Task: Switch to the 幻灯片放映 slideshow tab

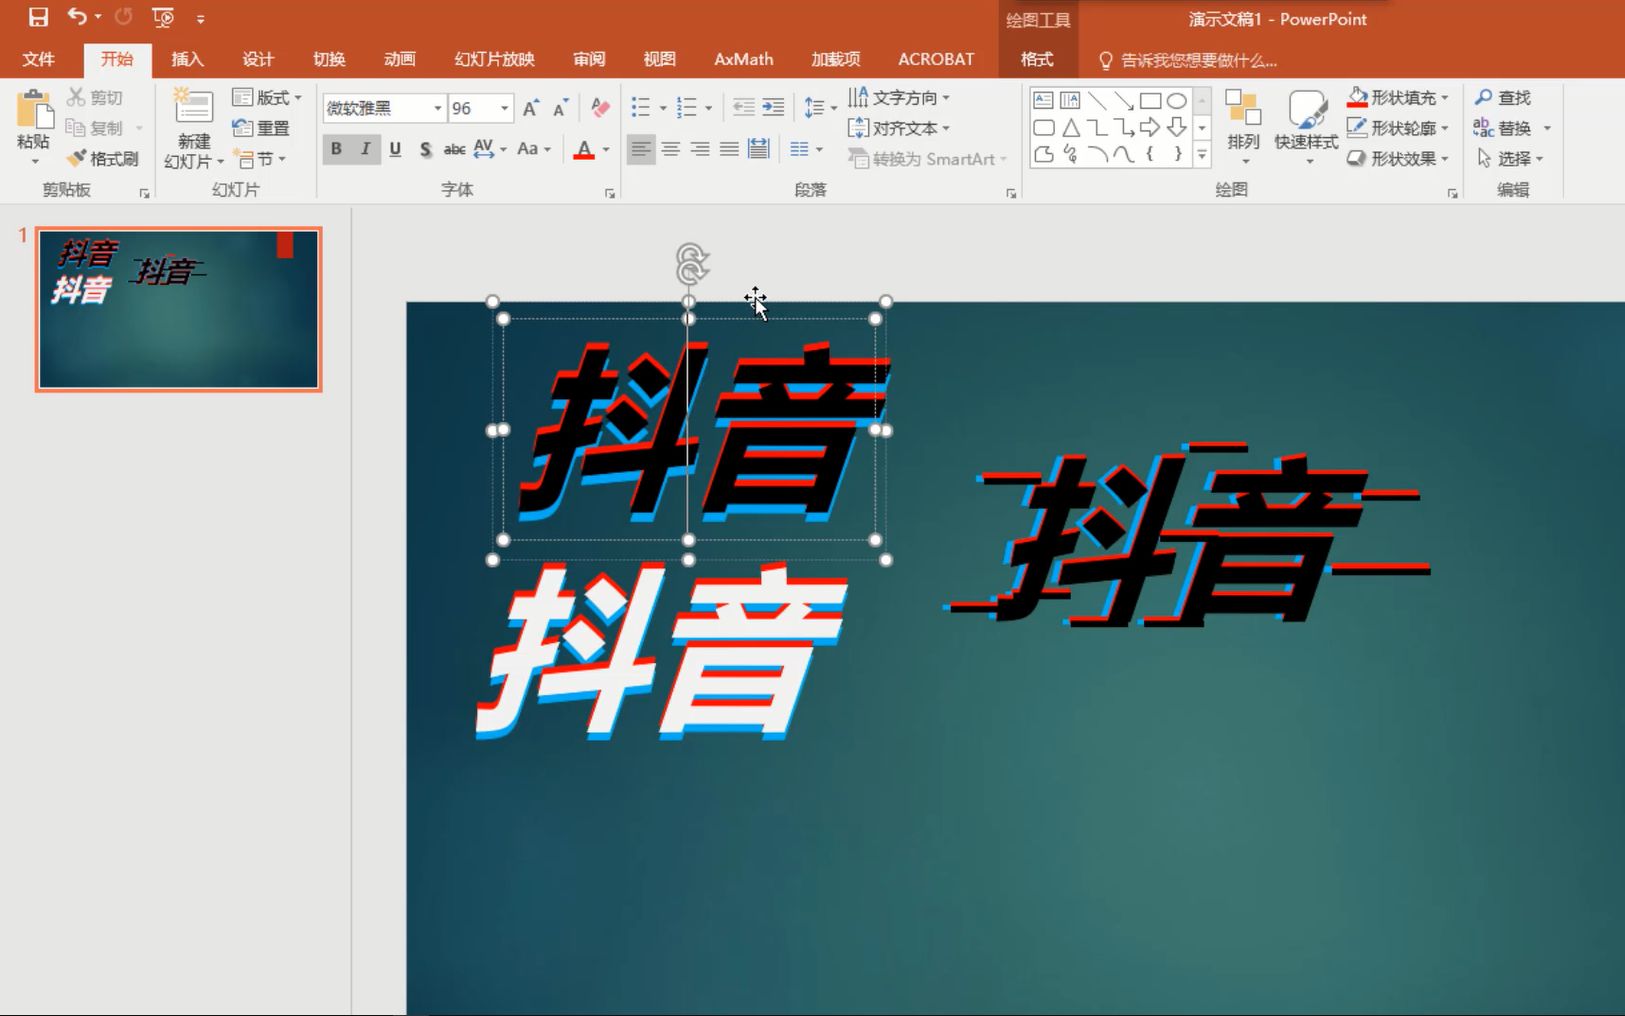Action: (x=494, y=59)
